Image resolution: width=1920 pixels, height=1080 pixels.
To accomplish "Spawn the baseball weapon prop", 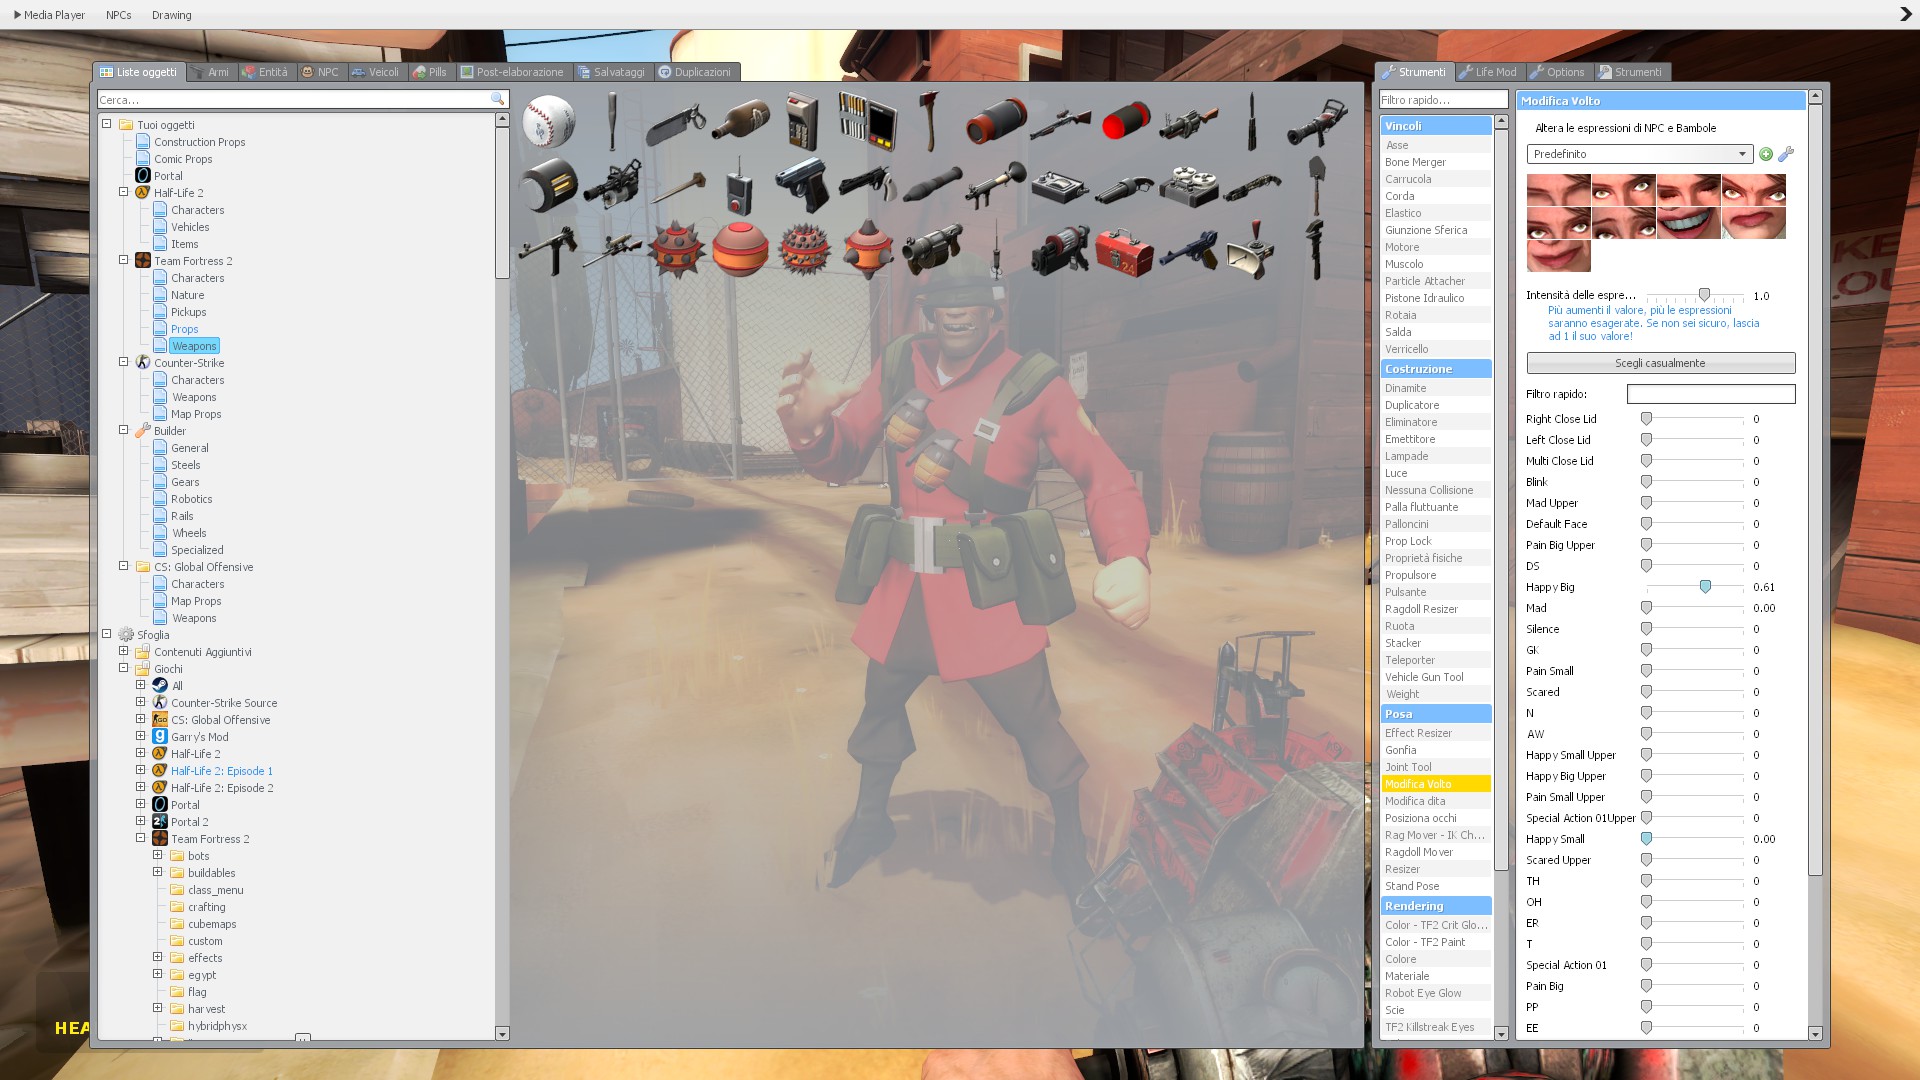I will coord(548,121).
